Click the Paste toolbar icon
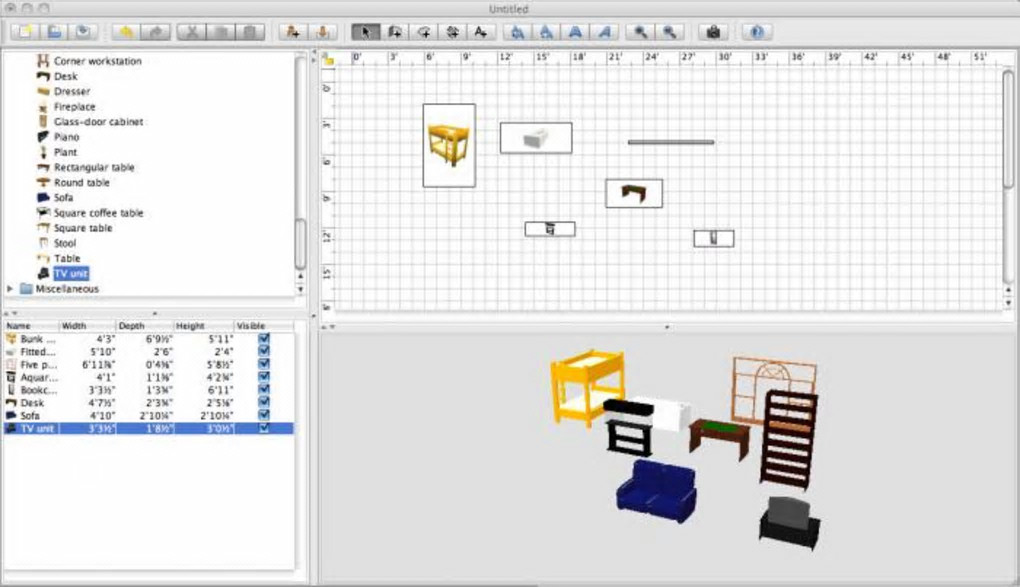Viewport: 1020px width, 587px height. coord(250,32)
